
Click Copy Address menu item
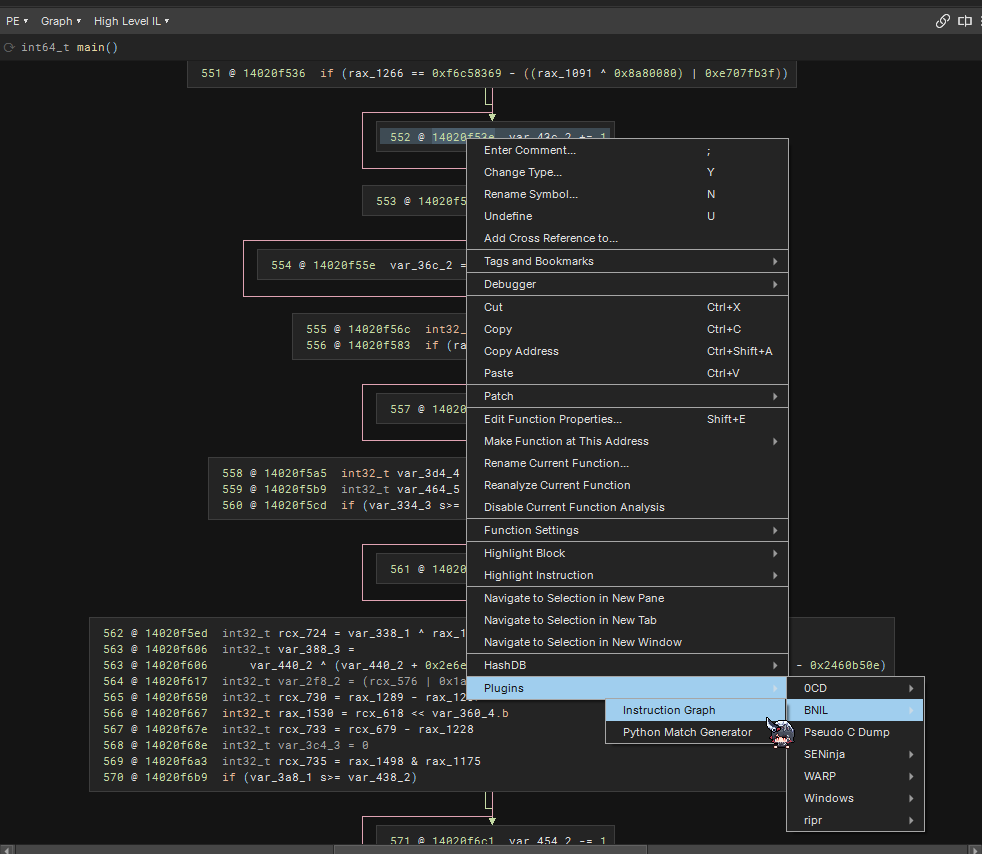(521, 351)
